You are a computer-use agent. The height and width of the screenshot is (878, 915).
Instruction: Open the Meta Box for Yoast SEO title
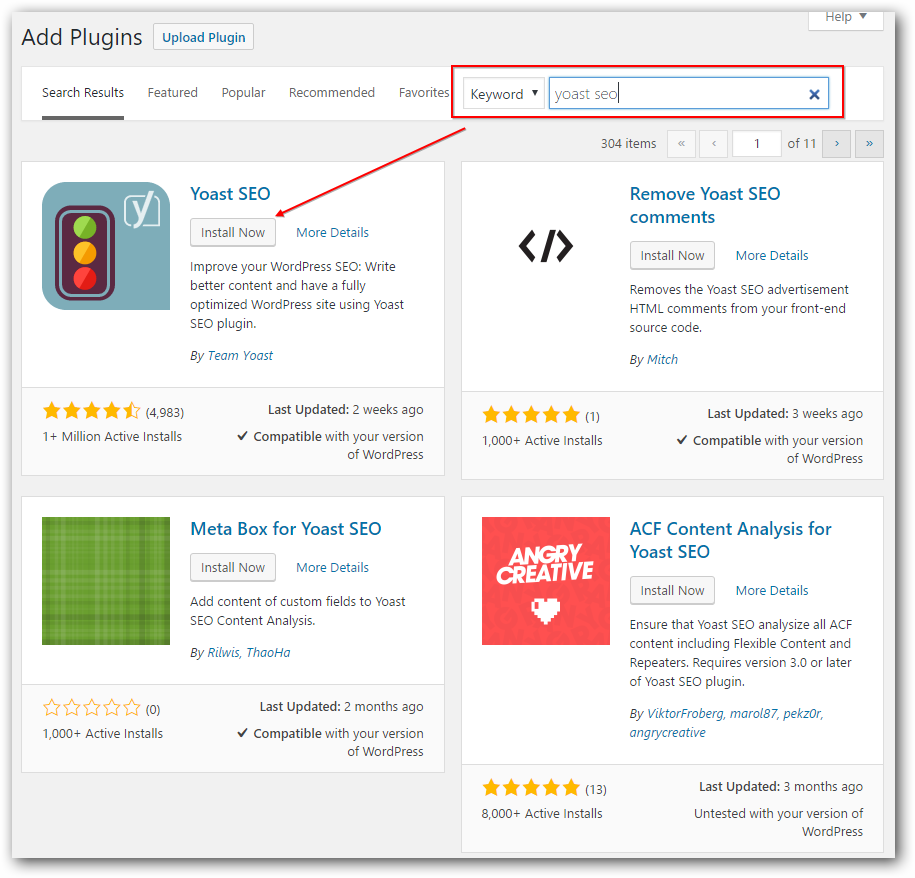point(286,529)
